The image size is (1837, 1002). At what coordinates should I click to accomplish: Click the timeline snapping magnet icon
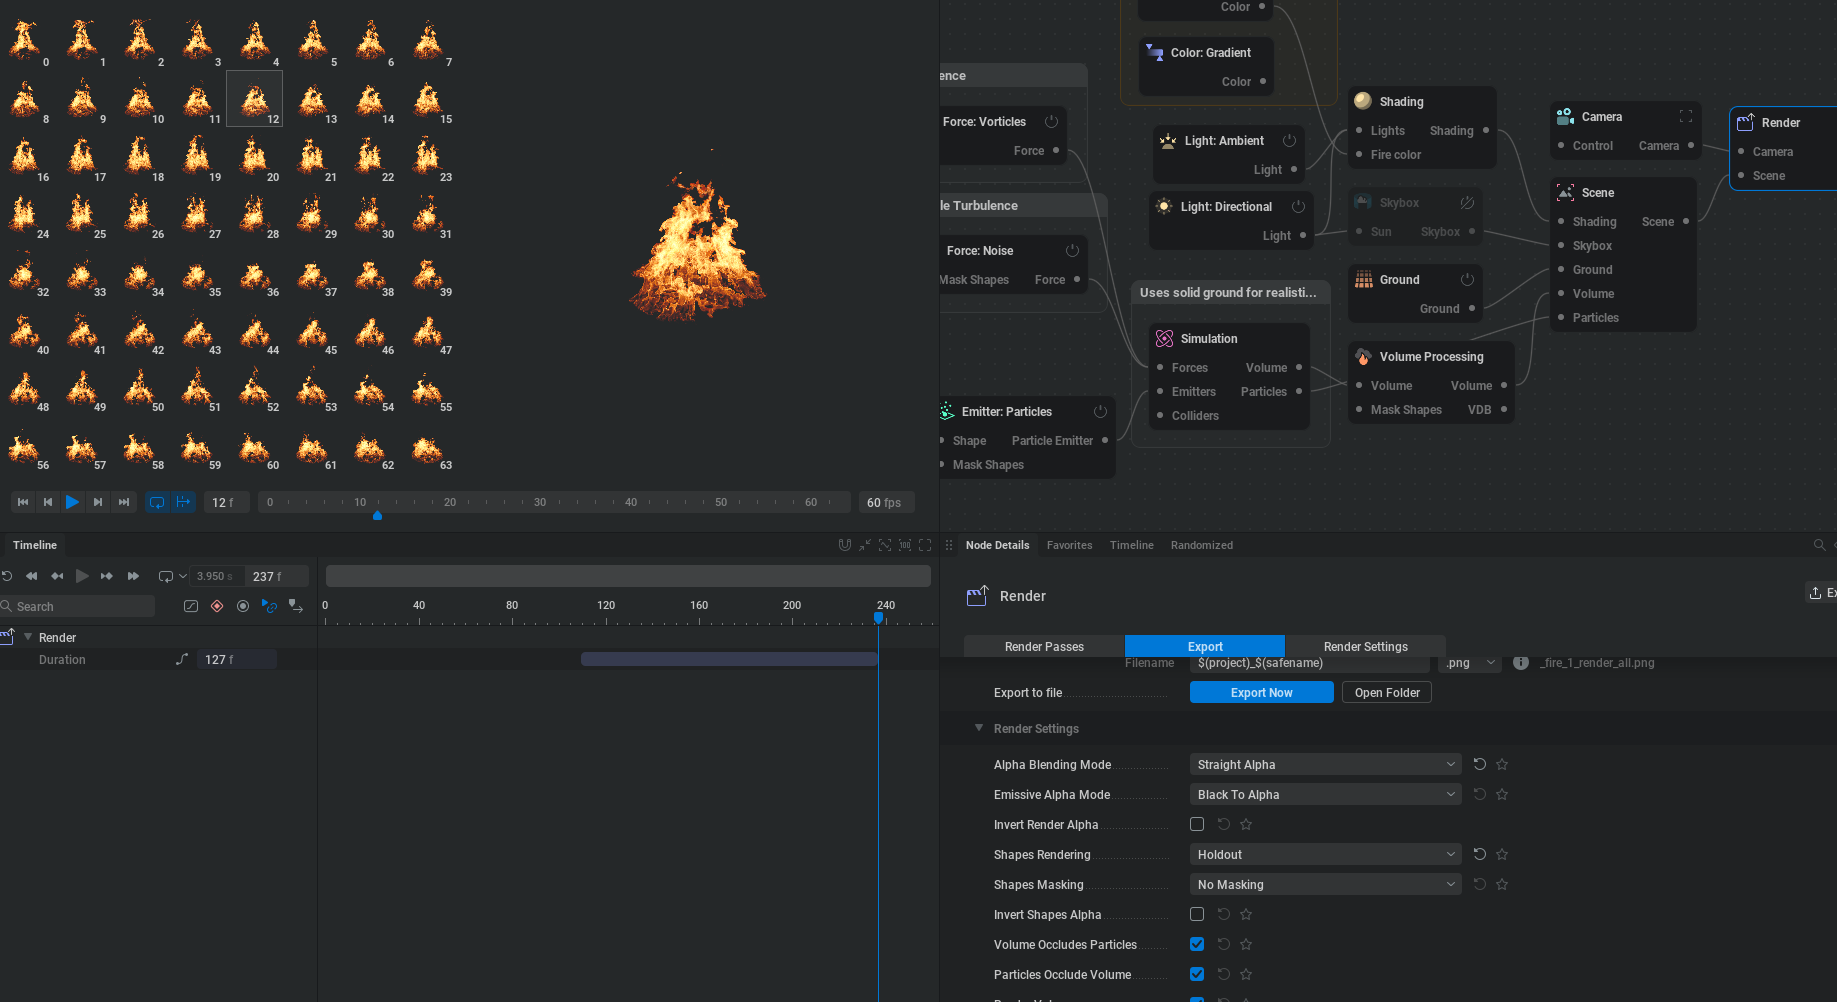[x=845, y=545]
